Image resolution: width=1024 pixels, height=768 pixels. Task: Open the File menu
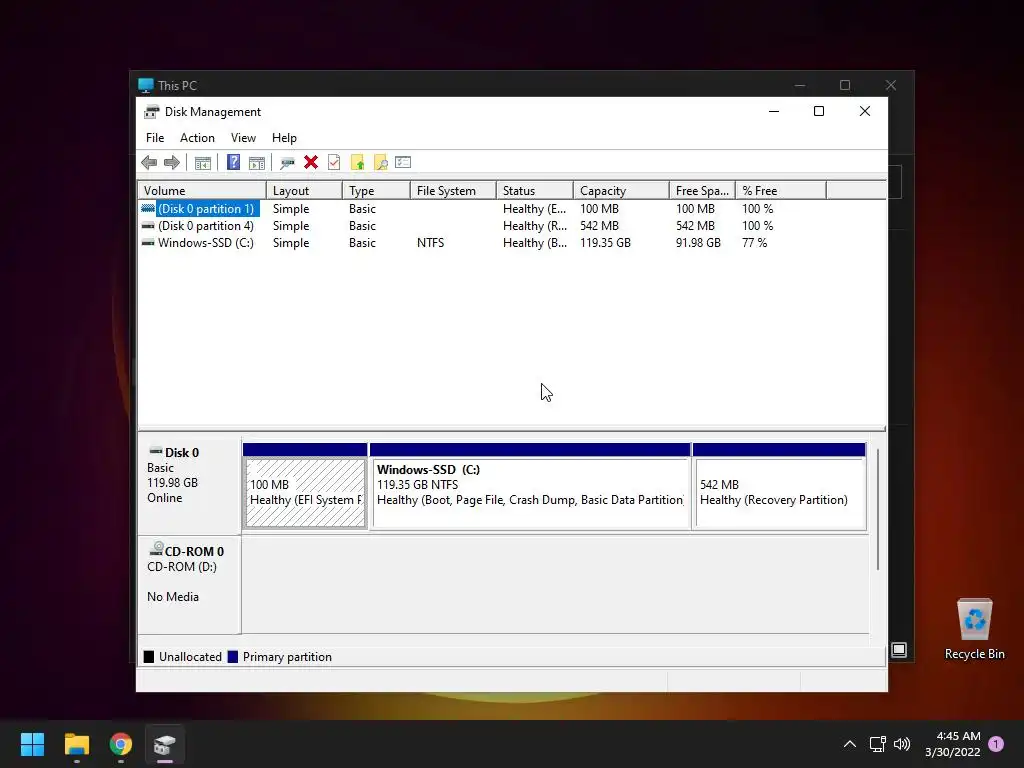pos(155,138)
